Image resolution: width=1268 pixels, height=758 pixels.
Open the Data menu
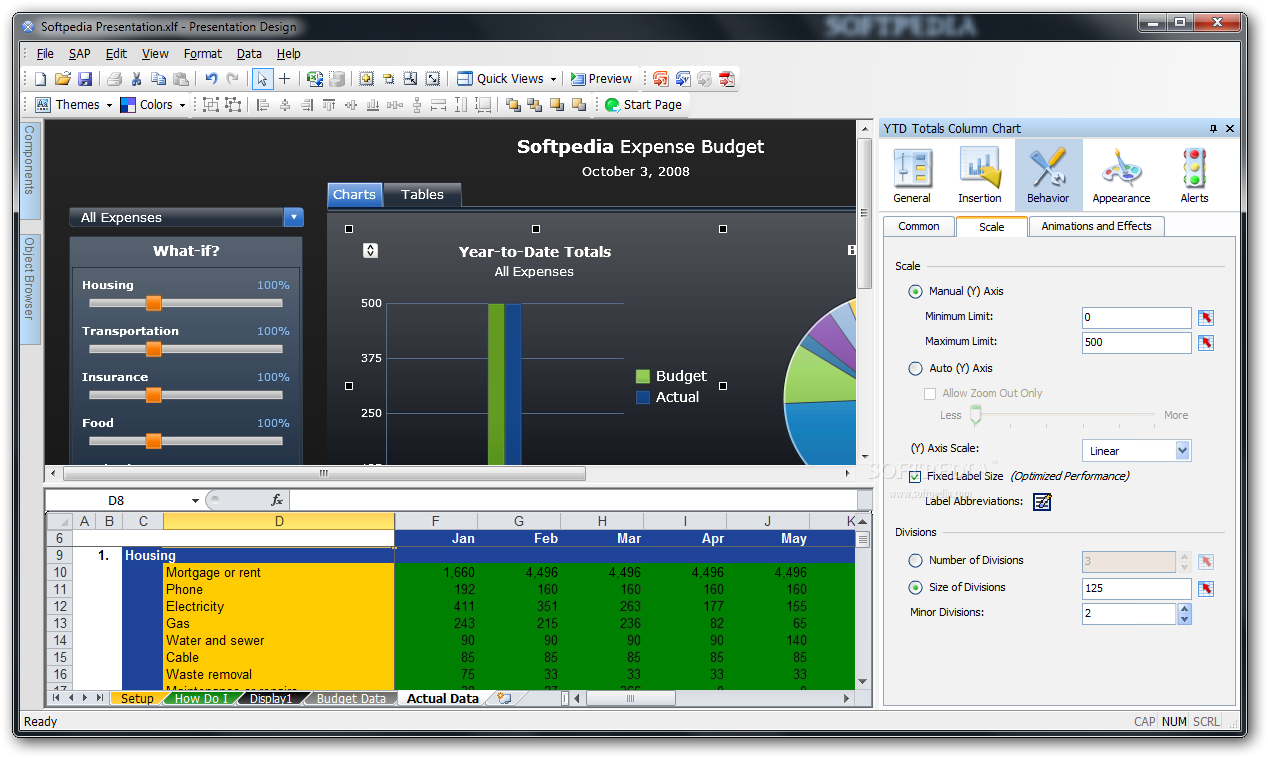249,54
